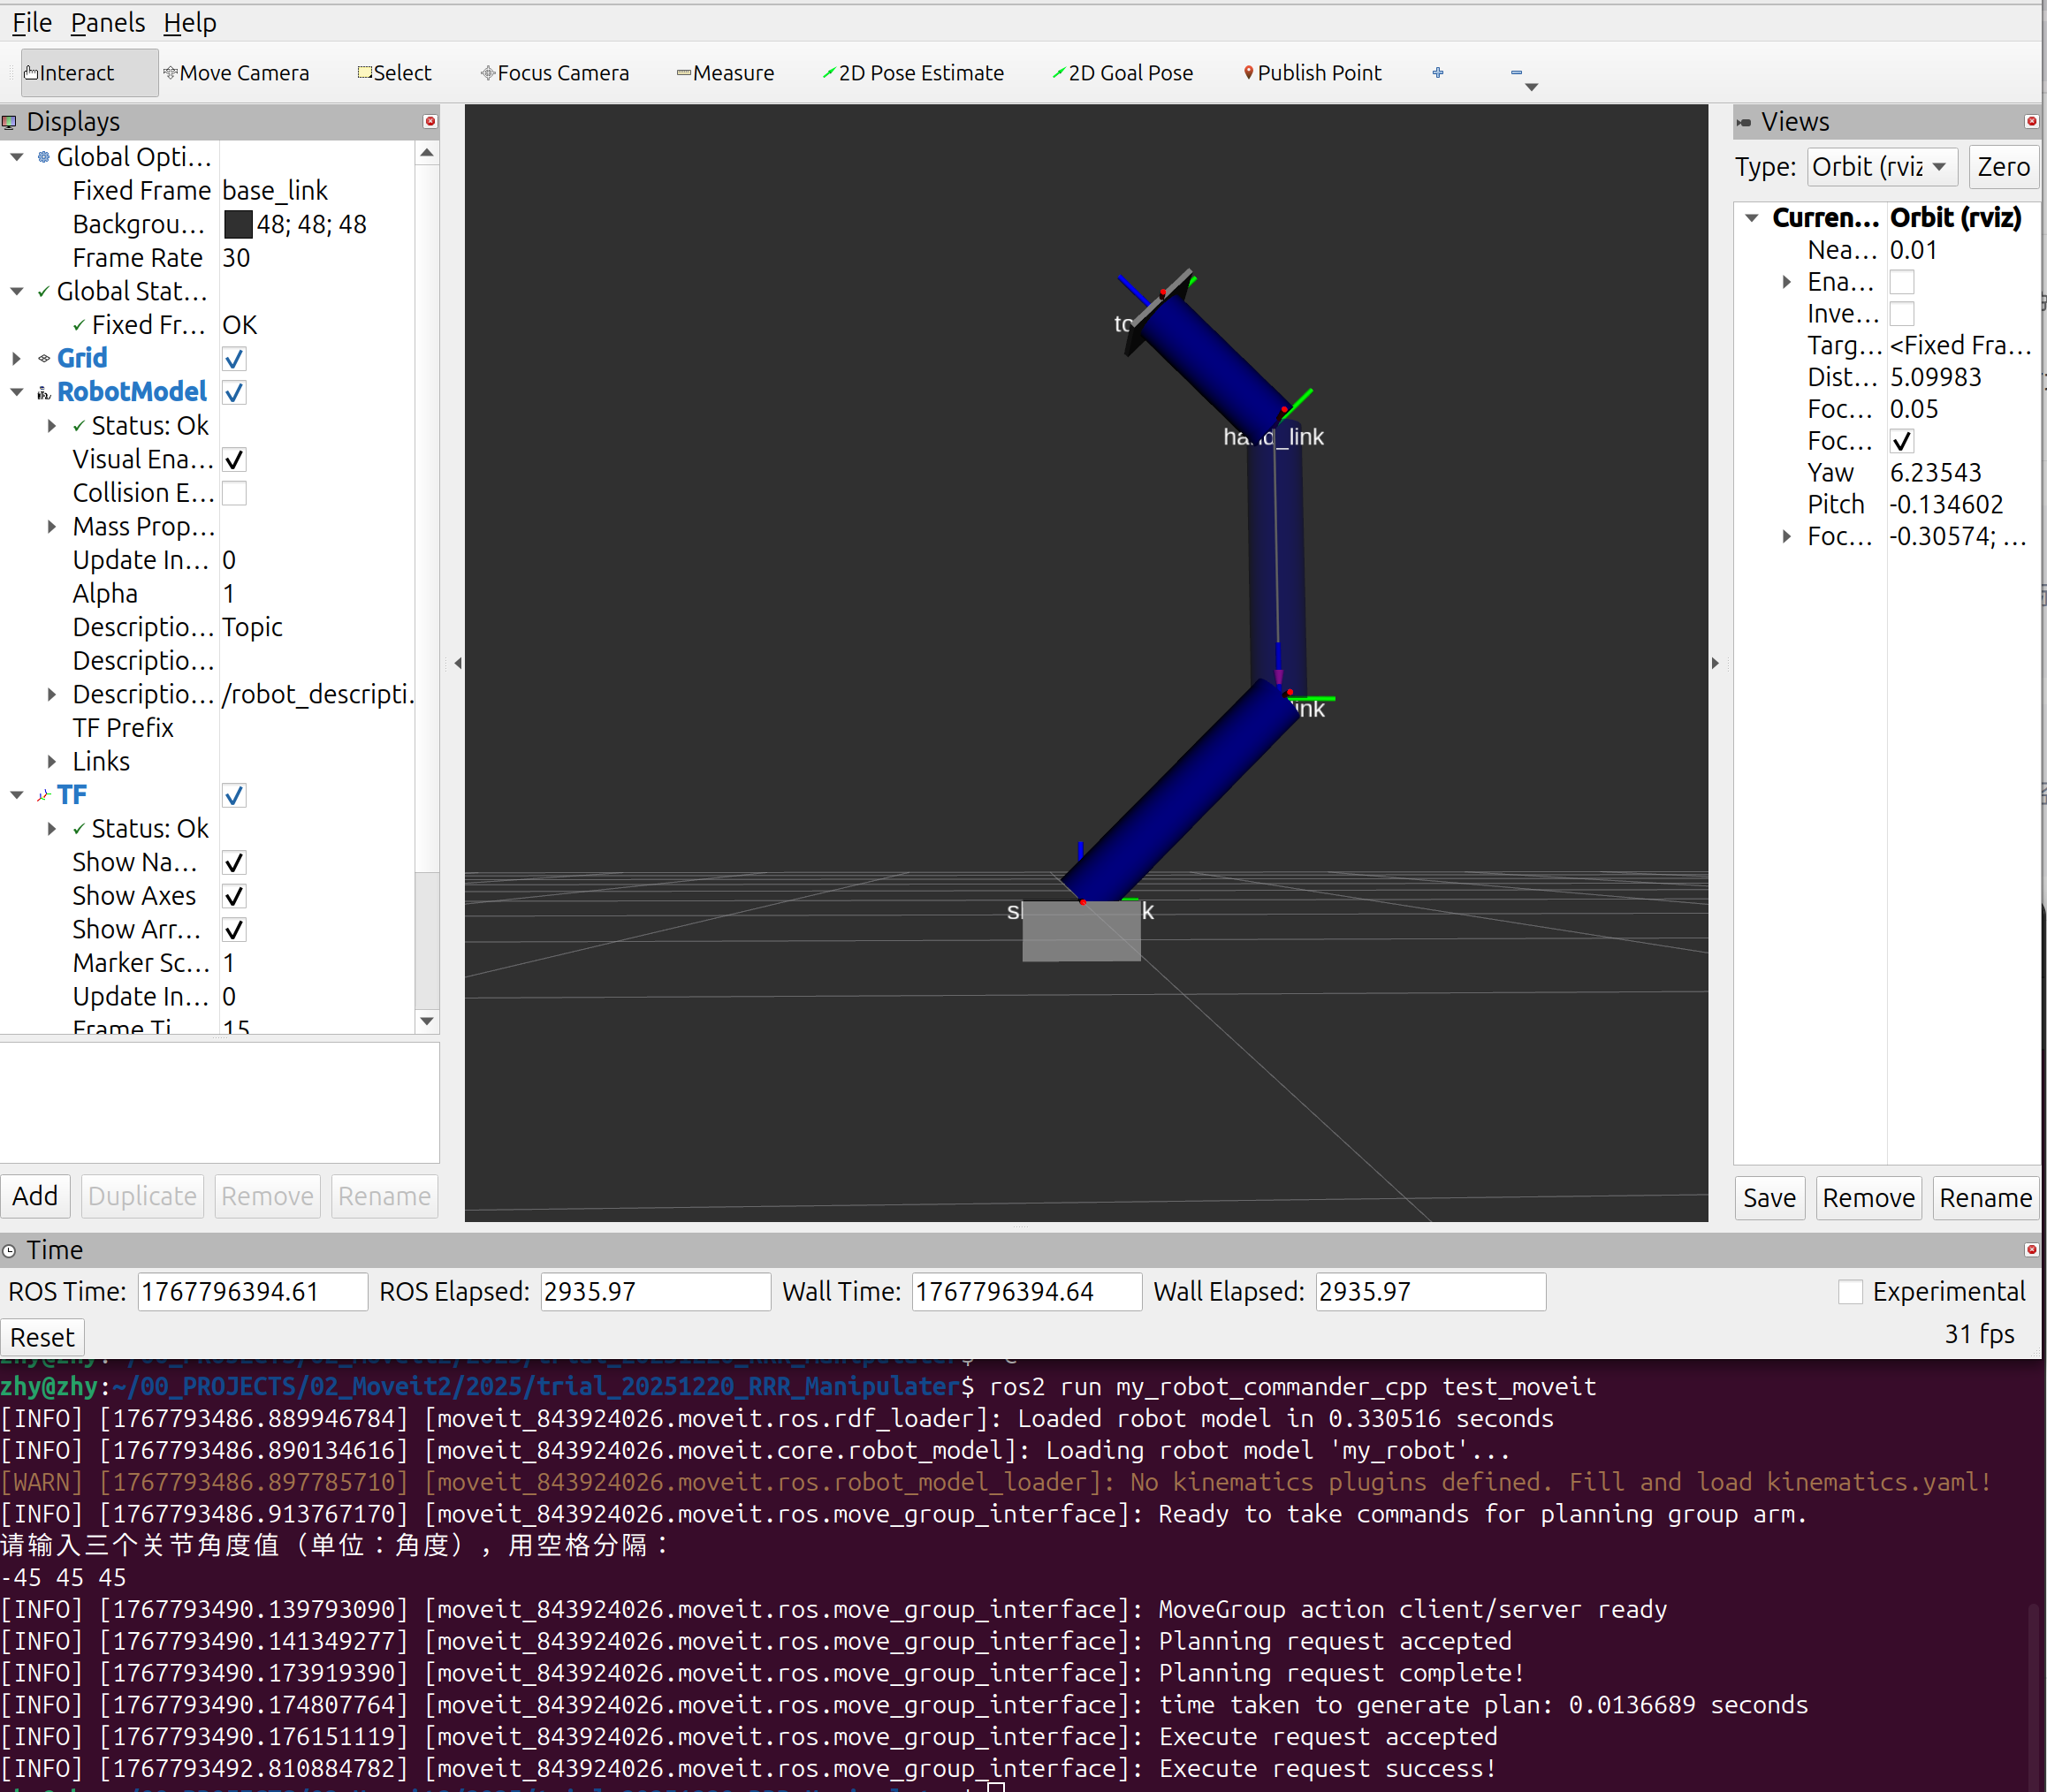Open the Orbit view type dropdown
This screenshot has width=2047, height=1792.
1880,167
